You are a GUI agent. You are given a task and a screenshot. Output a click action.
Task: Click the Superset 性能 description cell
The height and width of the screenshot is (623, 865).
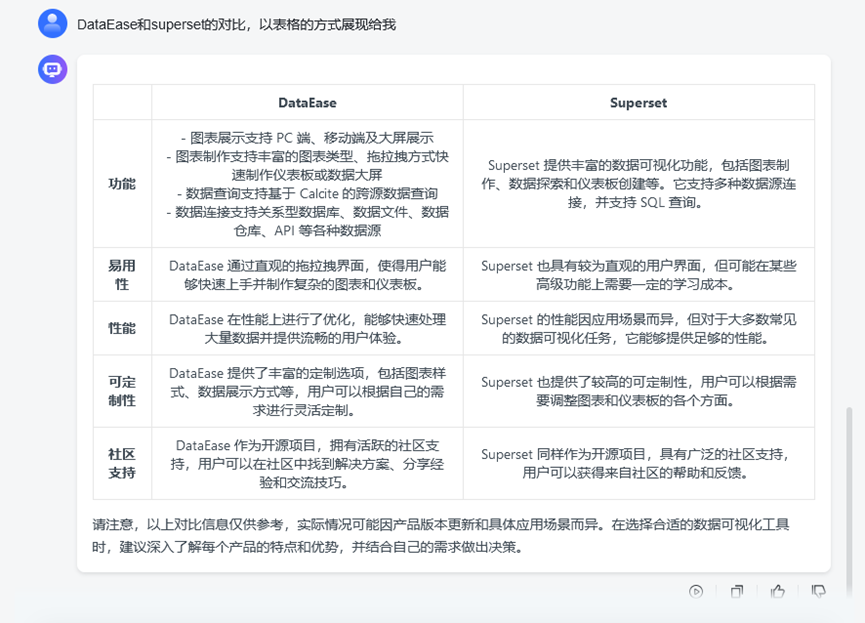pos(638,328)
